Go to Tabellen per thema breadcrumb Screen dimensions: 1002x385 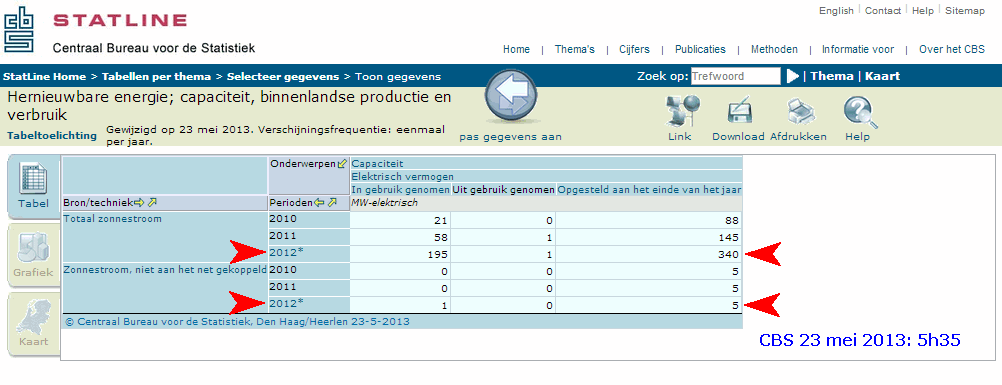(x=157, y=77)
